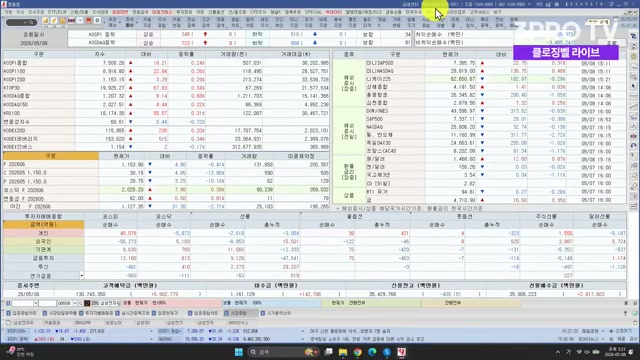The width and height of the screenshot is (640, 360).
Task: Click the padlock toolbar icon
Action: pos(62,21)
